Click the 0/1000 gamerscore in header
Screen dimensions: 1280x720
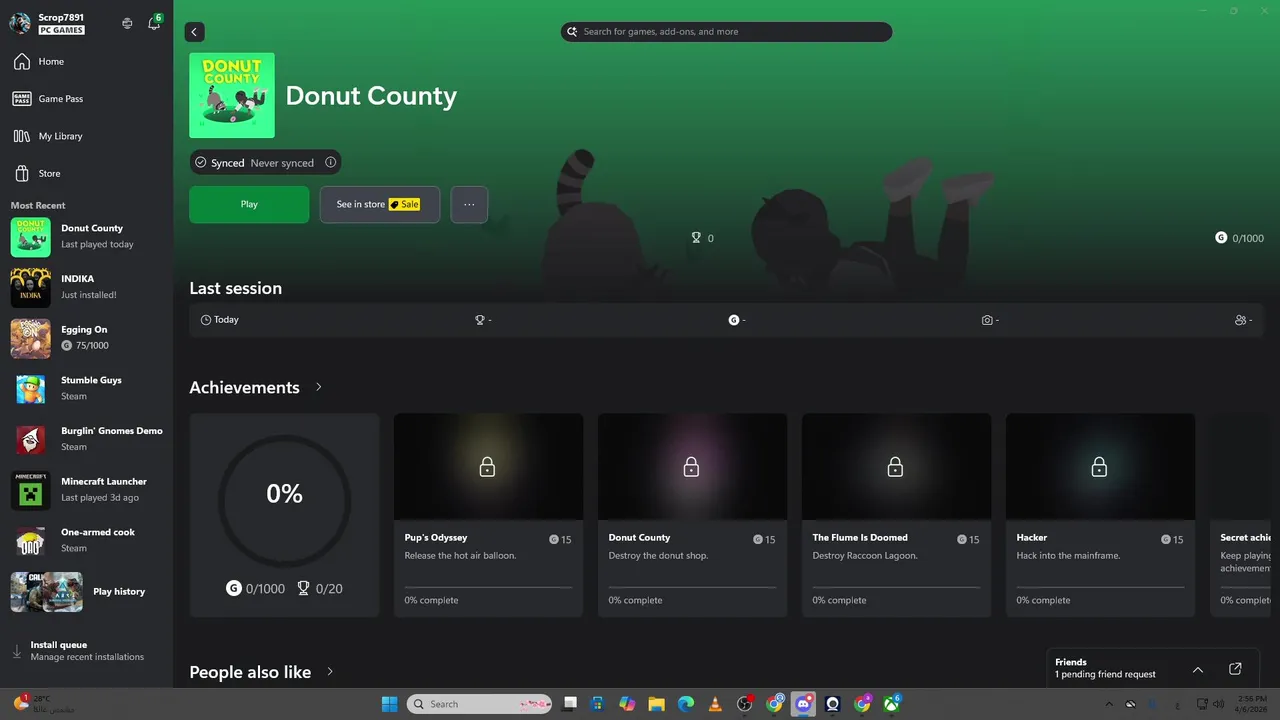(1240, 238)
